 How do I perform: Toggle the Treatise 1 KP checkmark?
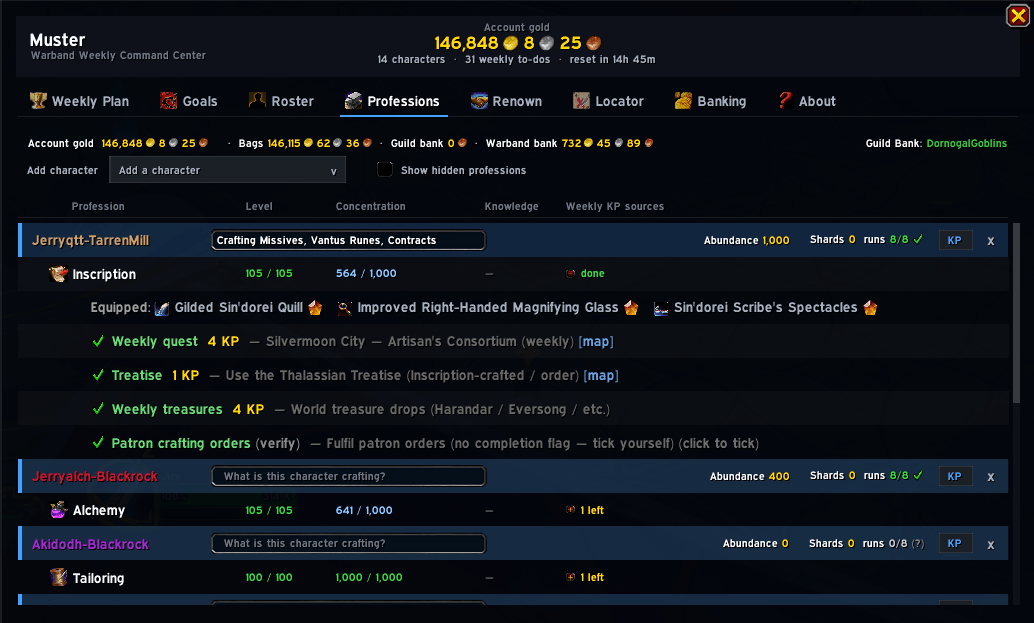point(98,375)
